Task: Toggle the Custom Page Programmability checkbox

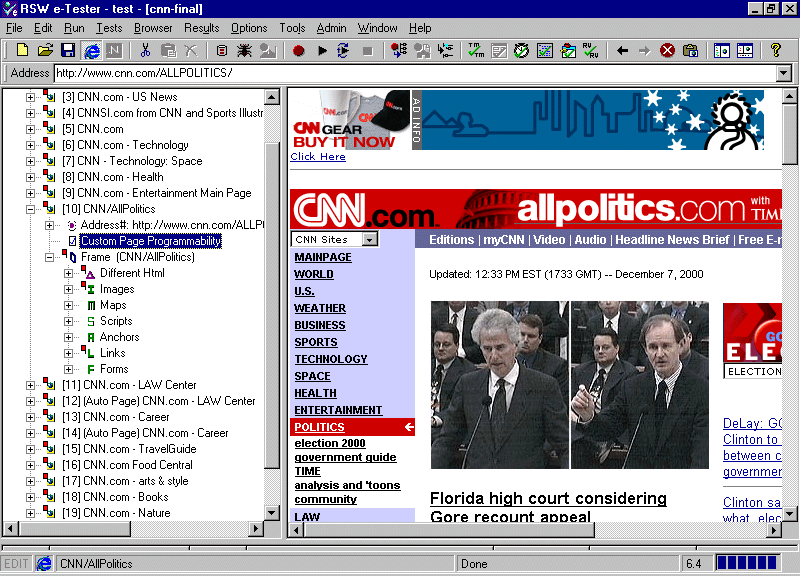Action: (72, 241)
